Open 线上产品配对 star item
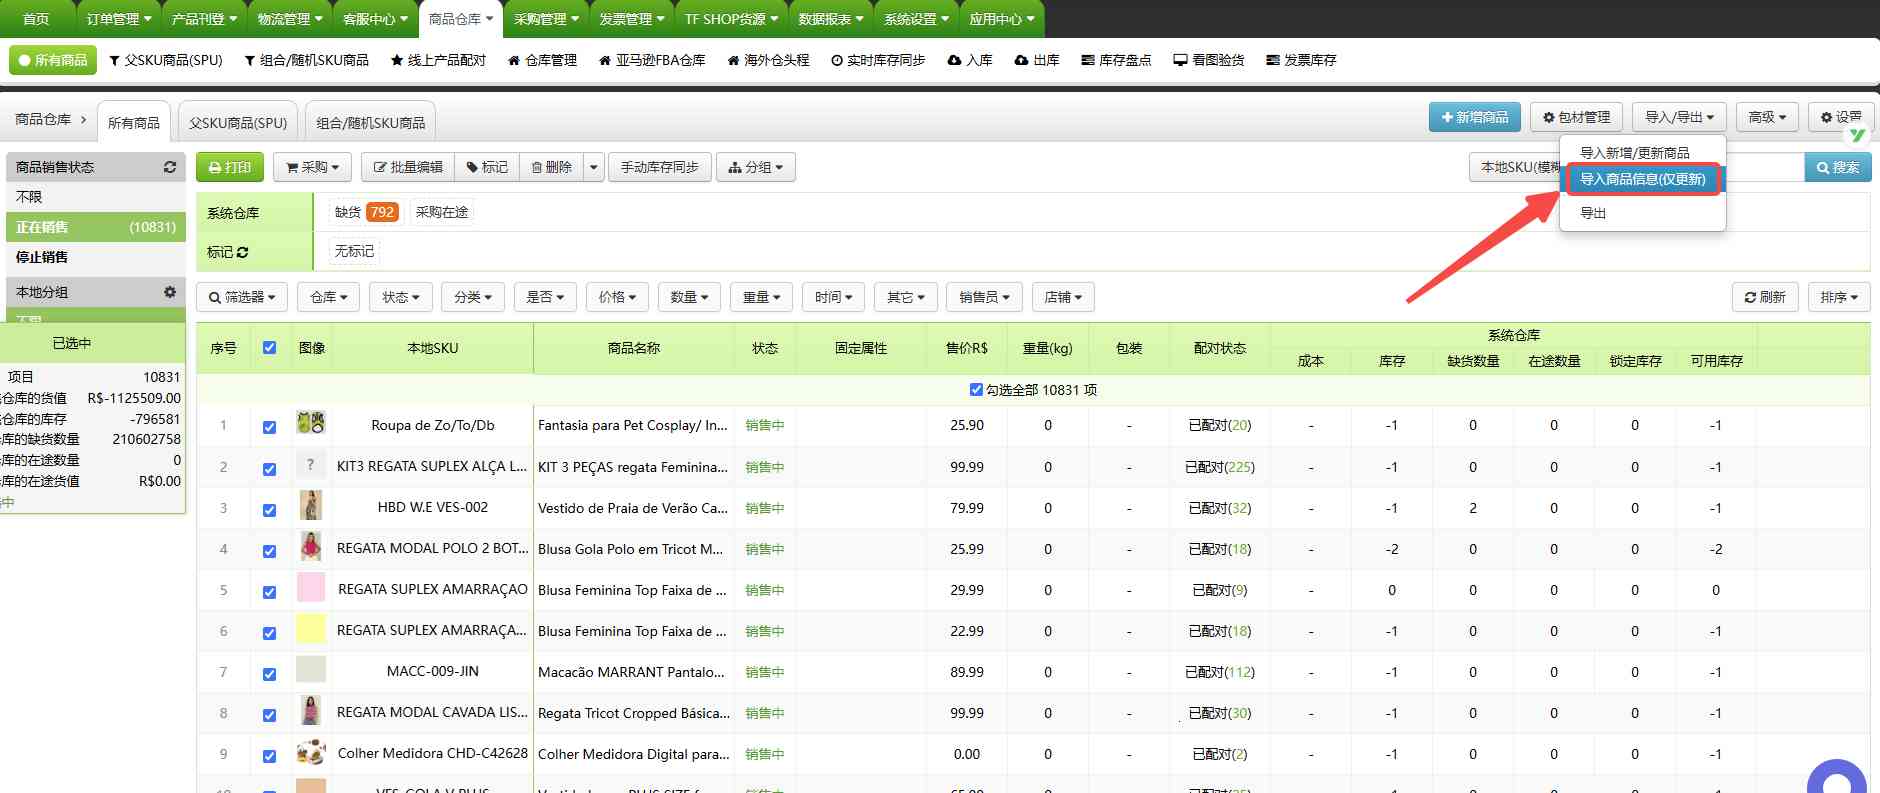 pos(438,60)
